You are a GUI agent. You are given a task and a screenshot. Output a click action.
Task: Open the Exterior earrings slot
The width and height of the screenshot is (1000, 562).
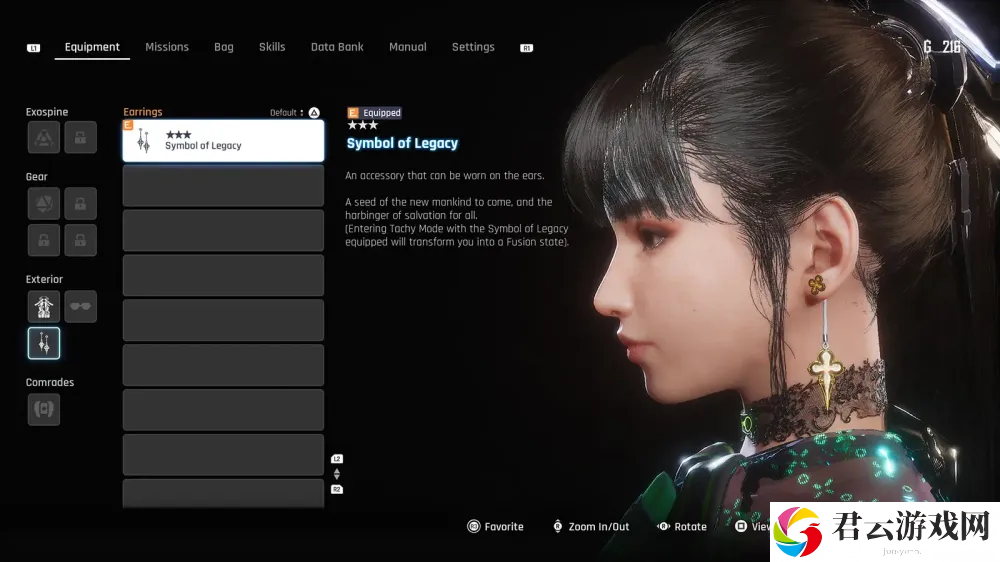[x=43, y=343]
